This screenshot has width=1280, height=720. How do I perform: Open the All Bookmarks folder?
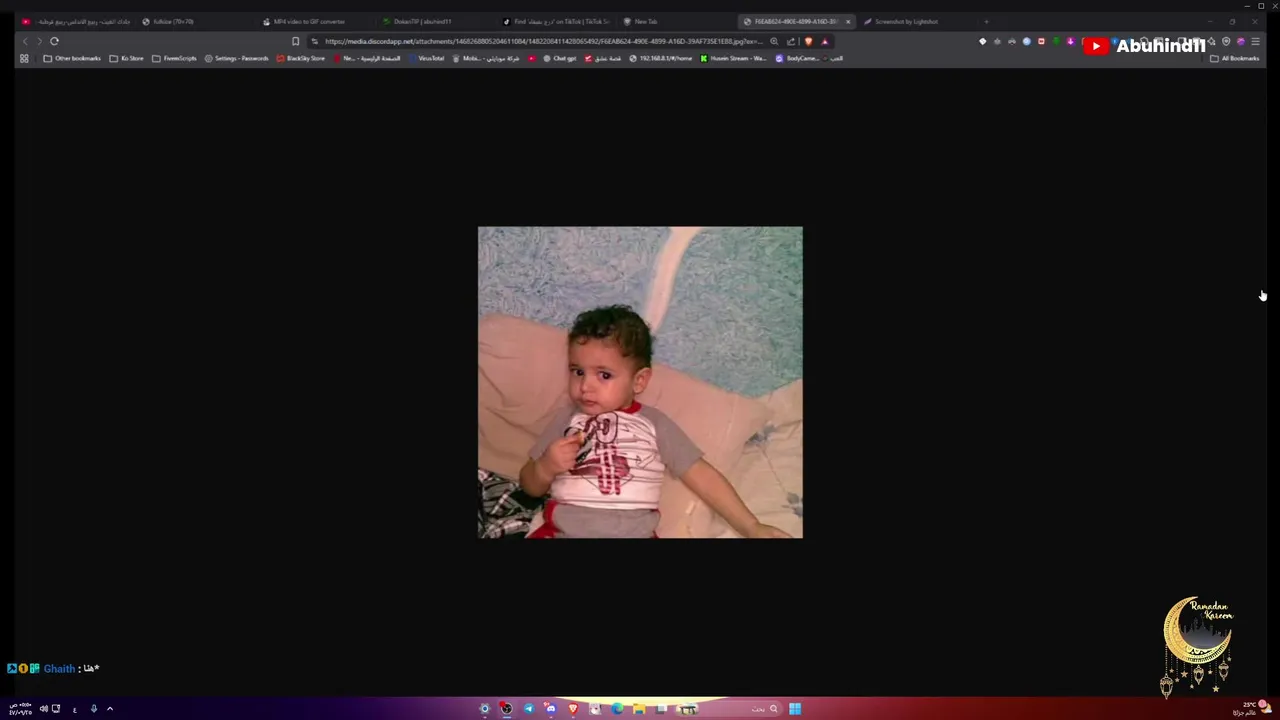click(x=1234, y=58)
